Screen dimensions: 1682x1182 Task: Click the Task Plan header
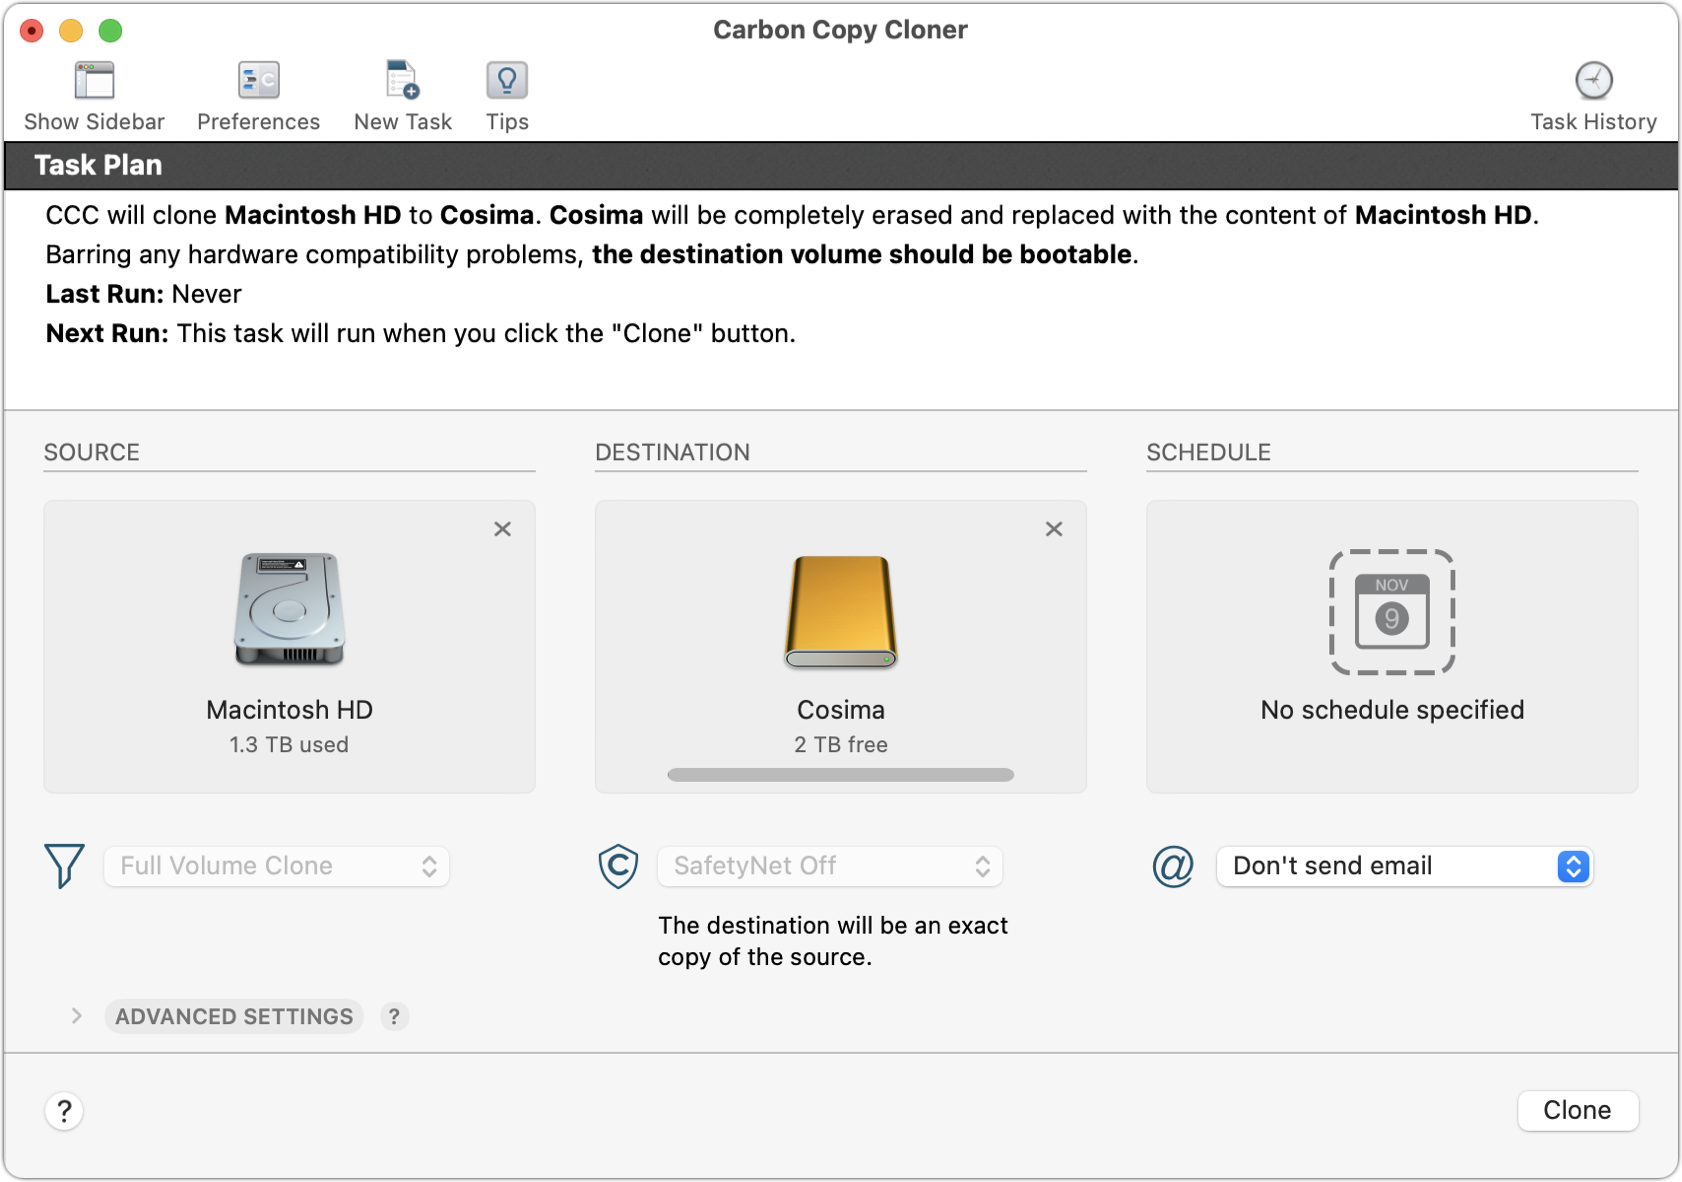98,165
